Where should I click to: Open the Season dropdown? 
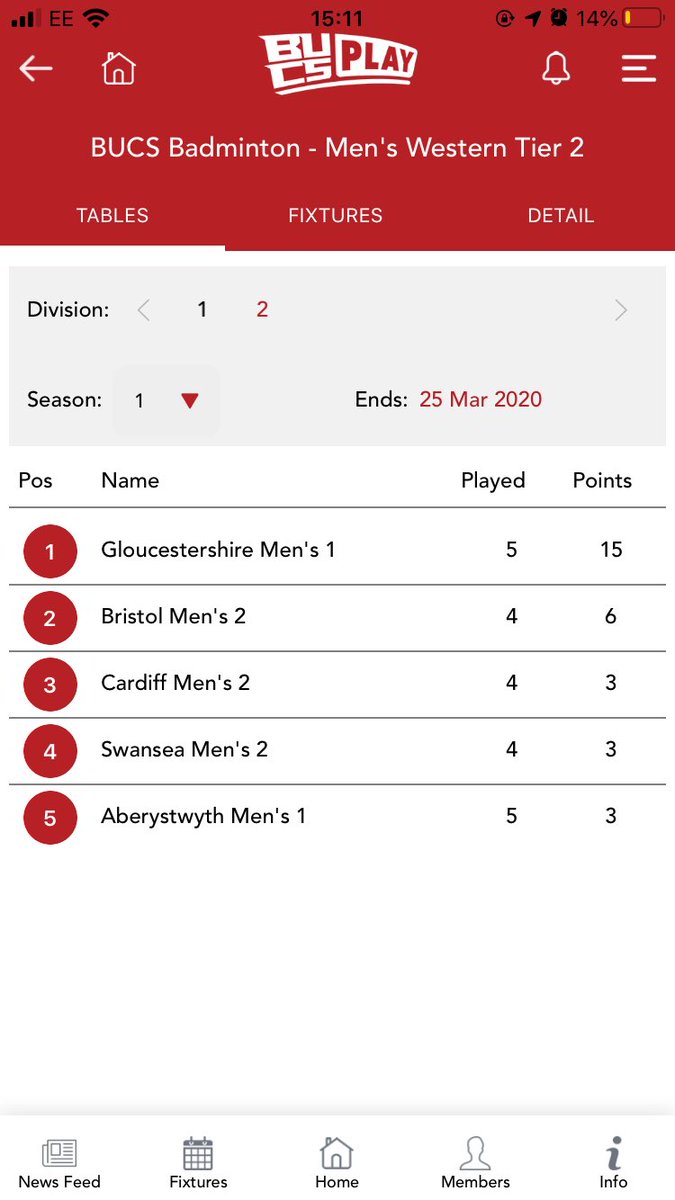pos(167,400)
